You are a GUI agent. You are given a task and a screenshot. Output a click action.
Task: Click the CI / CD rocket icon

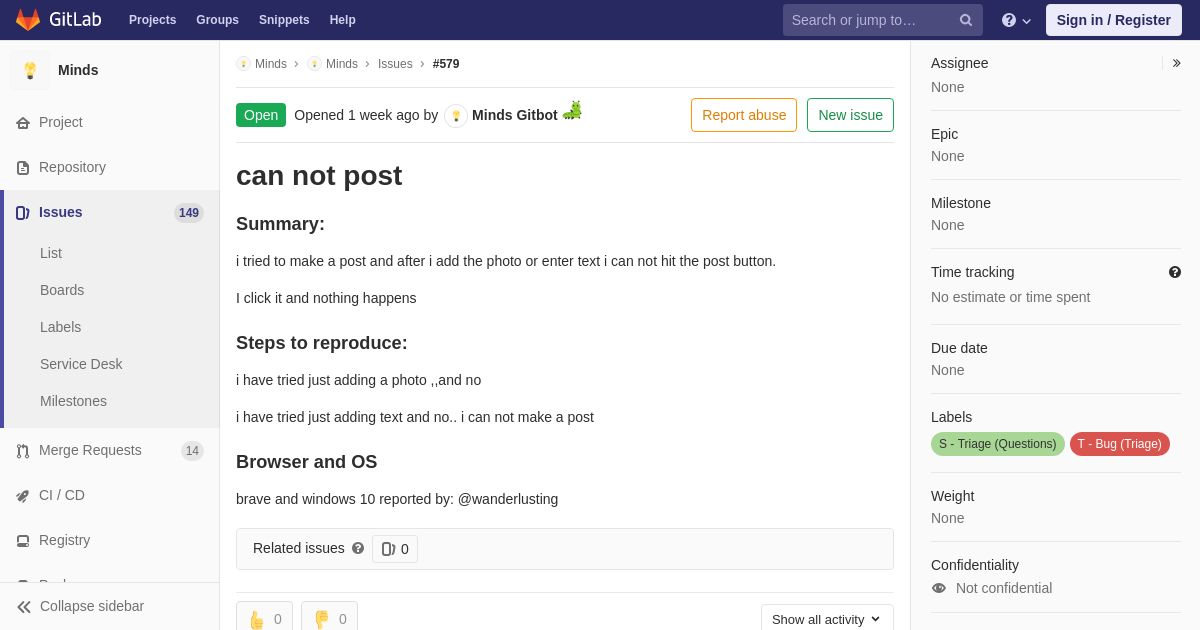tap(23, 496)
